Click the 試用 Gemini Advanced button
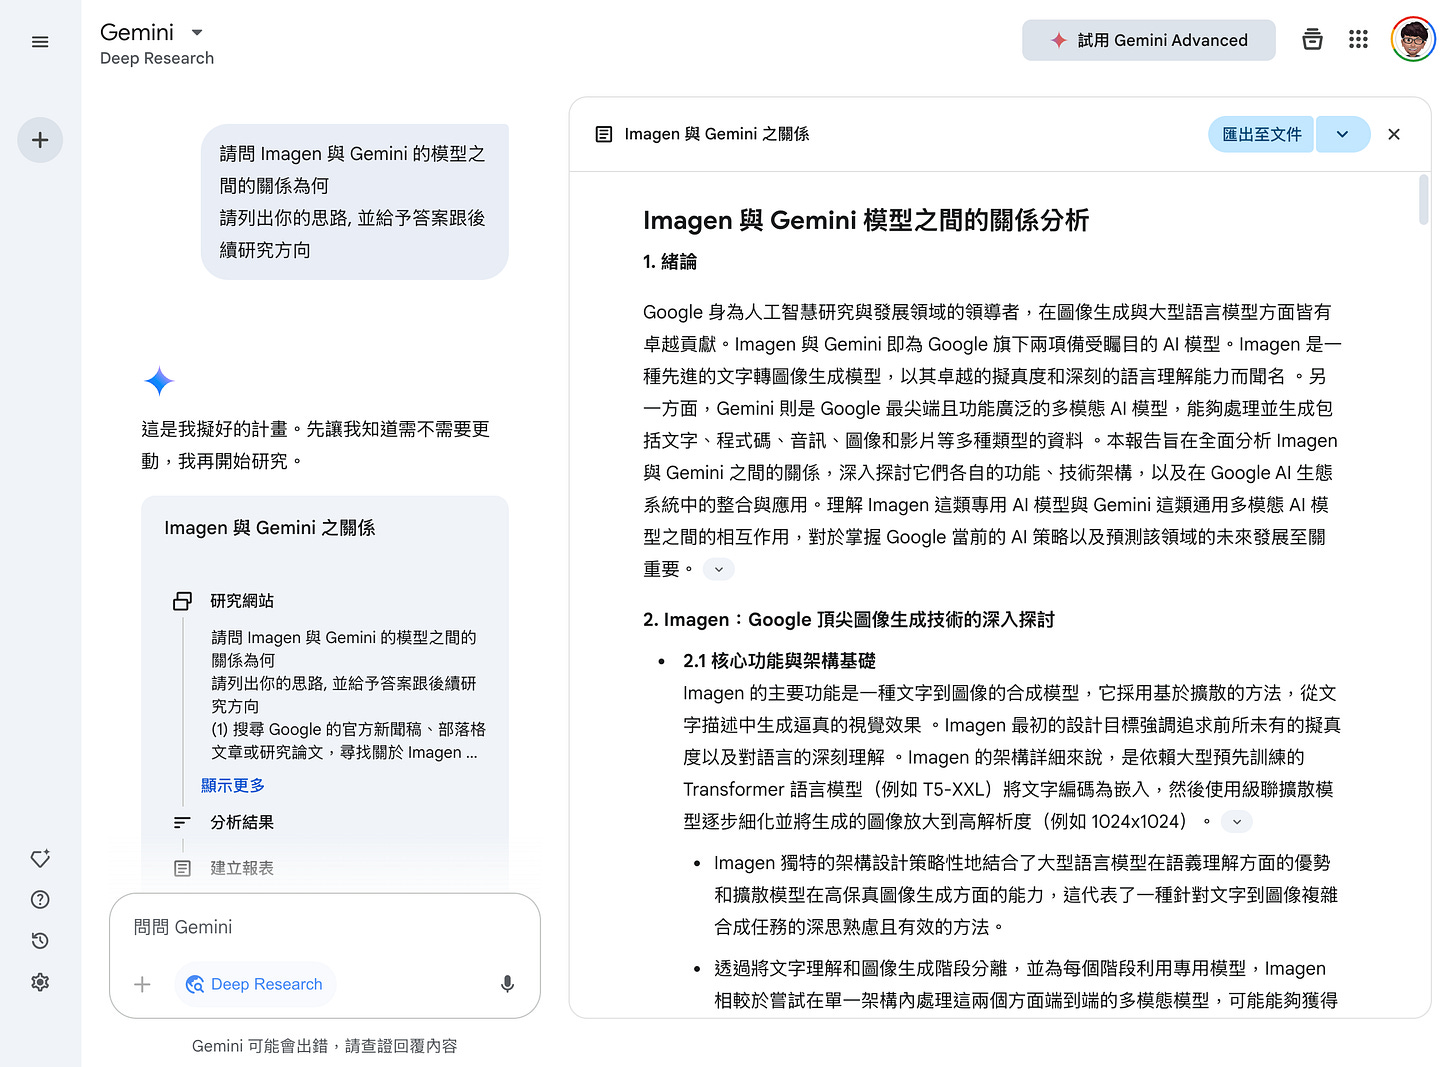 (x=1148, y=40)
